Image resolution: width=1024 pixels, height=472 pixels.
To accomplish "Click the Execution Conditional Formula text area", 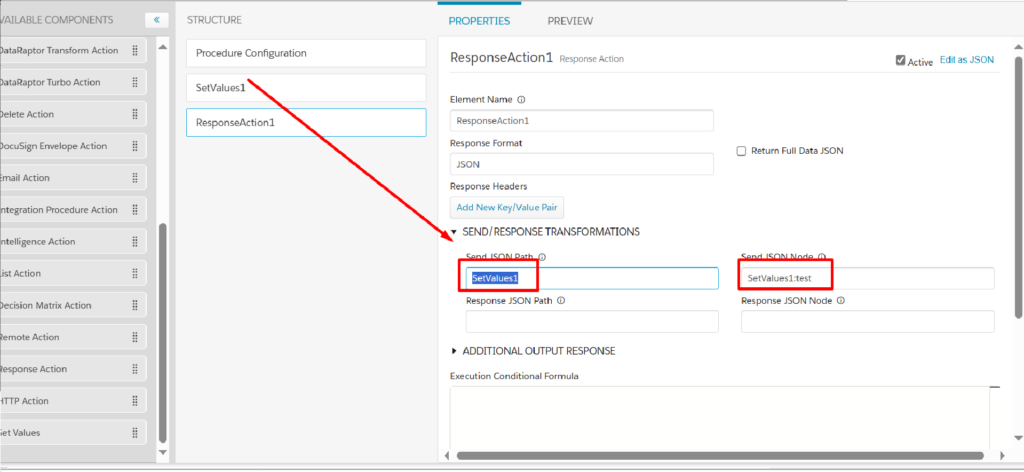I will [x=720, y=418].
